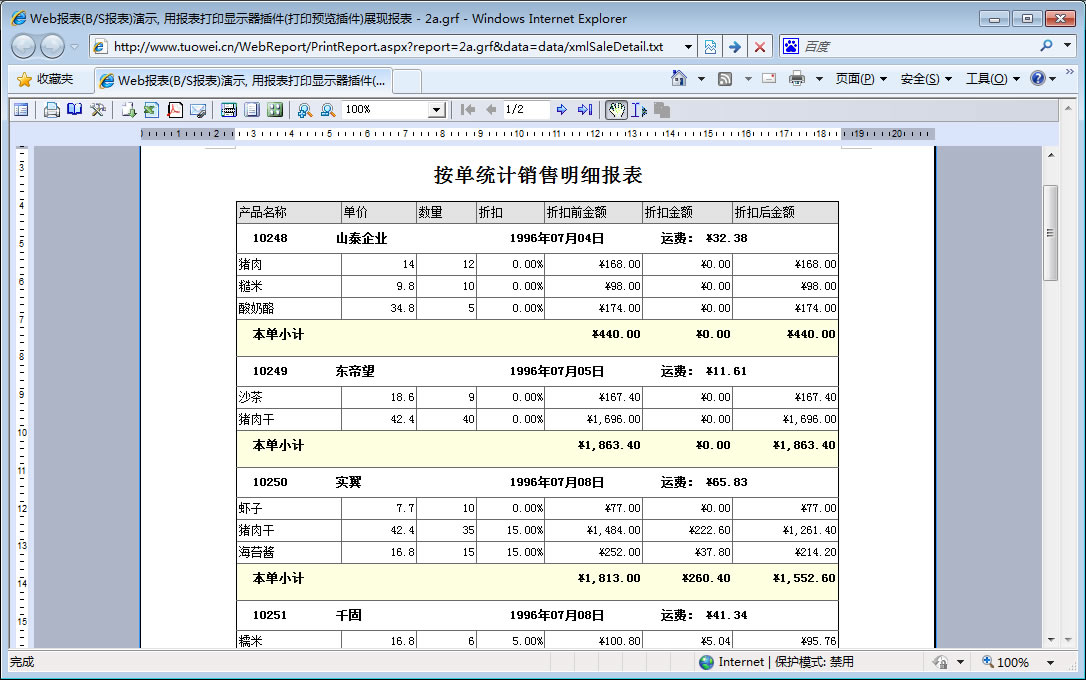
Task: Expand the 100% zoom combo box
Action: (436, 110)
